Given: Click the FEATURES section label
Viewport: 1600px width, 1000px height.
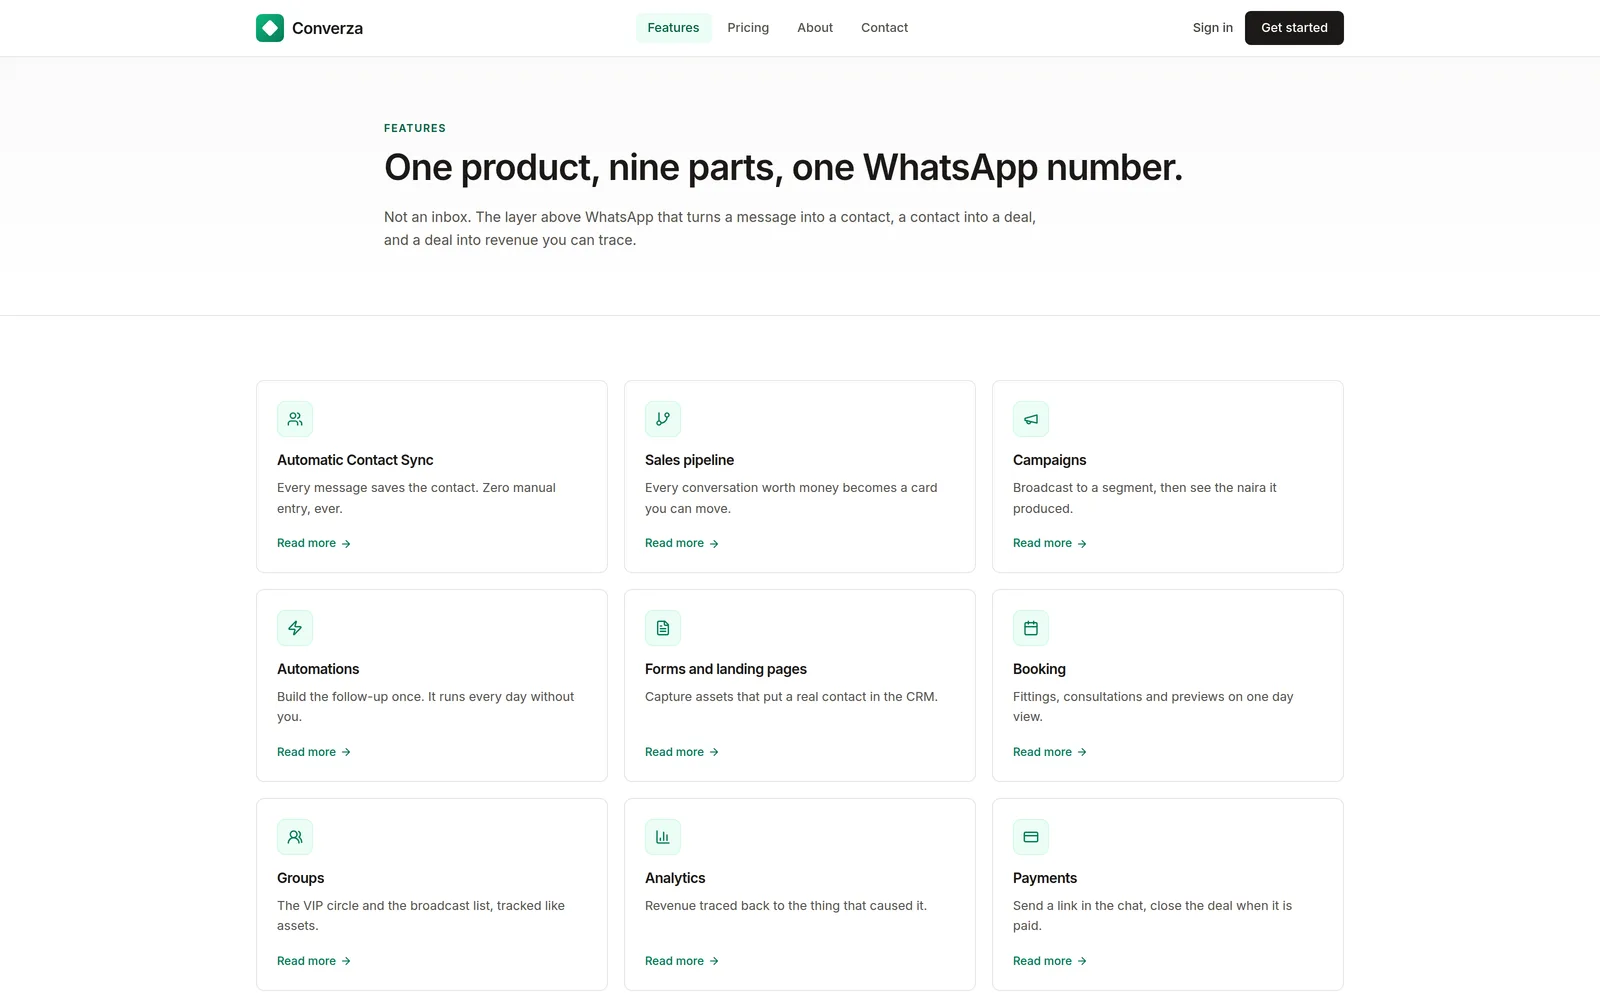Looking at the screenshot, I should coord(415,128).
